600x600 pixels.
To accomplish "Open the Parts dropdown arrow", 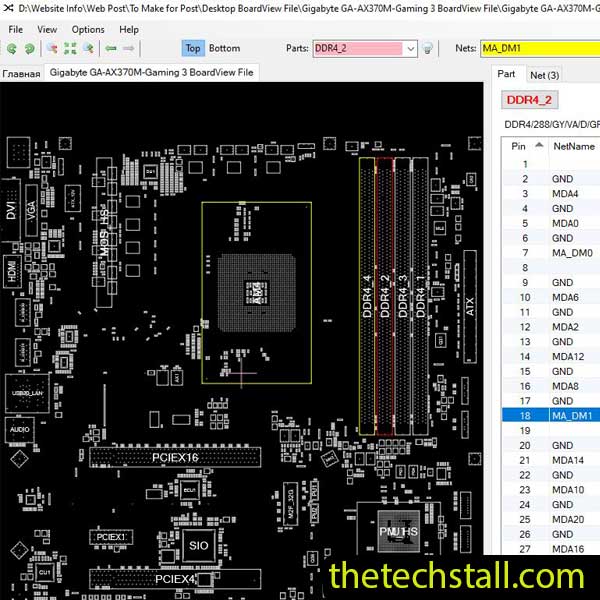I will 411,49.
